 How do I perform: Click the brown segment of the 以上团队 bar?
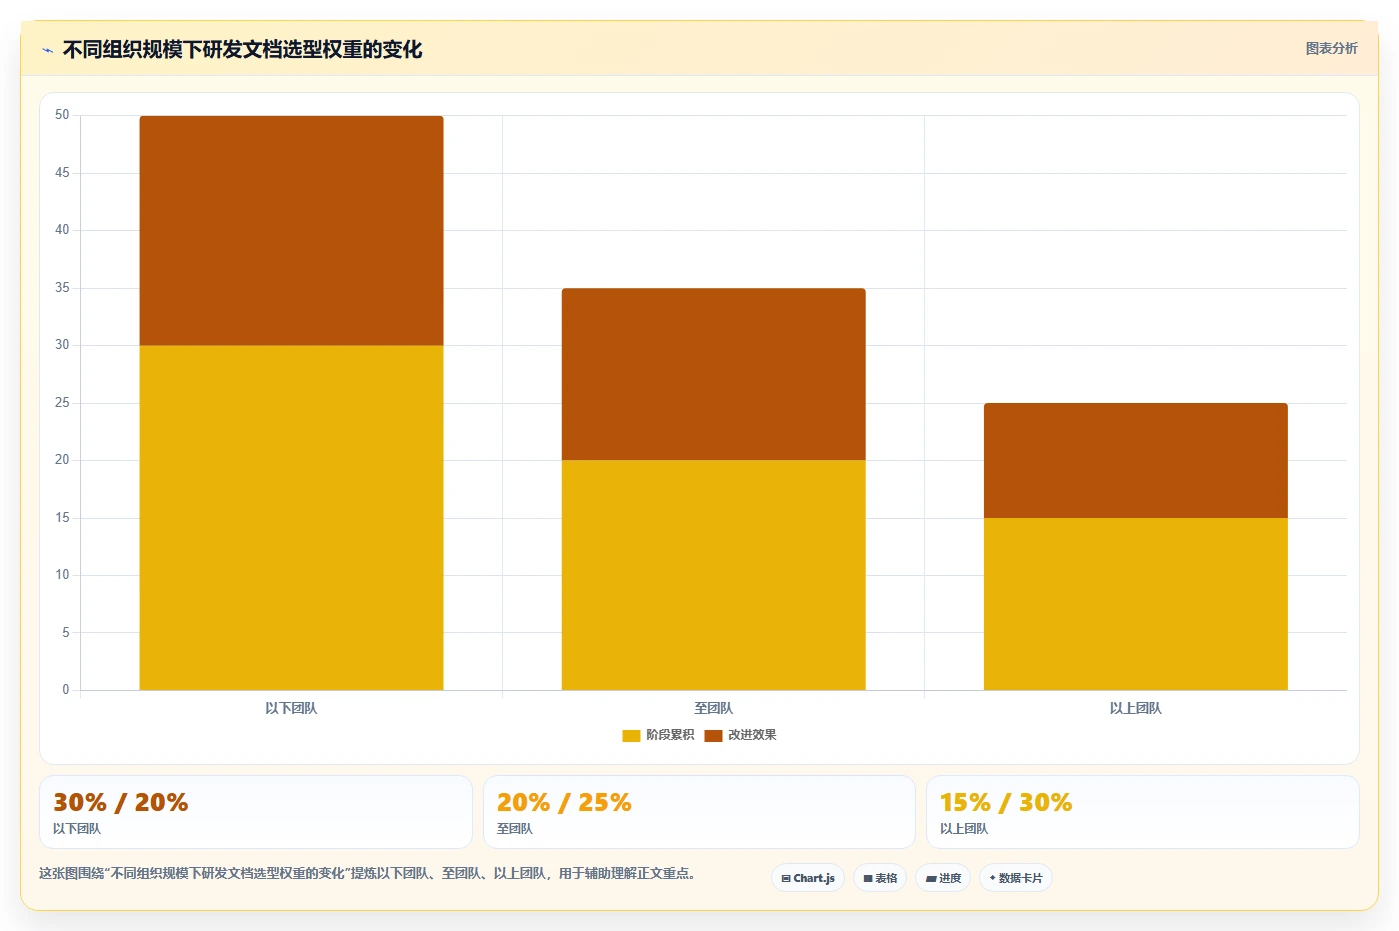[x=1135, y=460]
